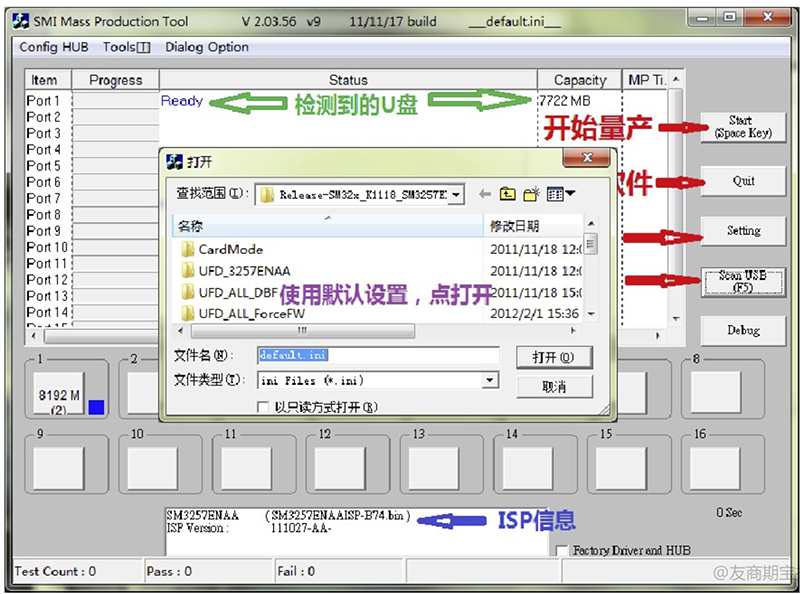Go up one folder level in Open dialog
800x594 pixels.
507,194
